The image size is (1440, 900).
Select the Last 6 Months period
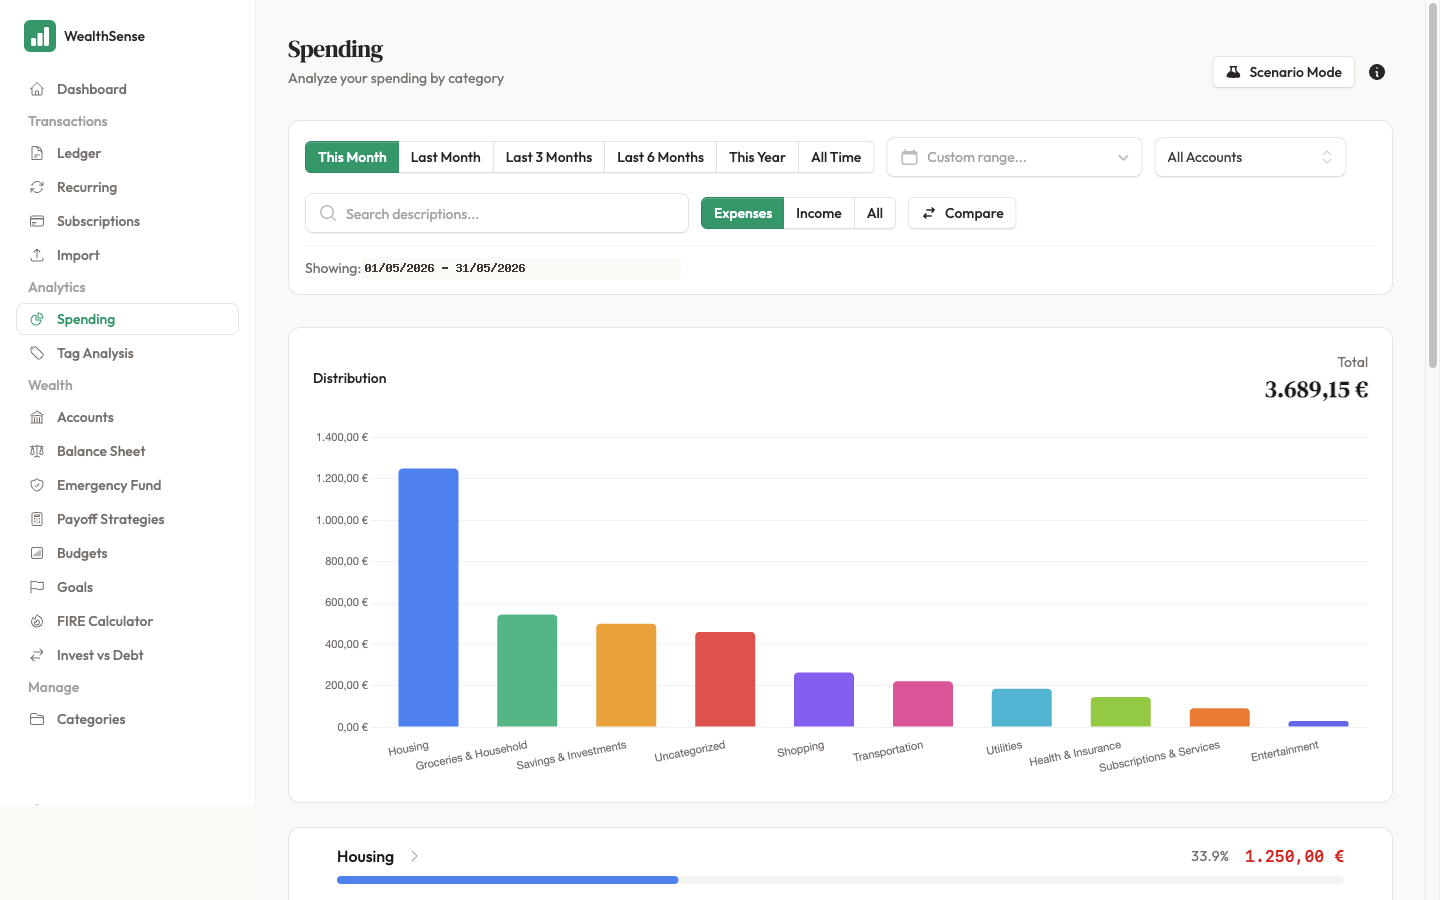tap(660, 157)
